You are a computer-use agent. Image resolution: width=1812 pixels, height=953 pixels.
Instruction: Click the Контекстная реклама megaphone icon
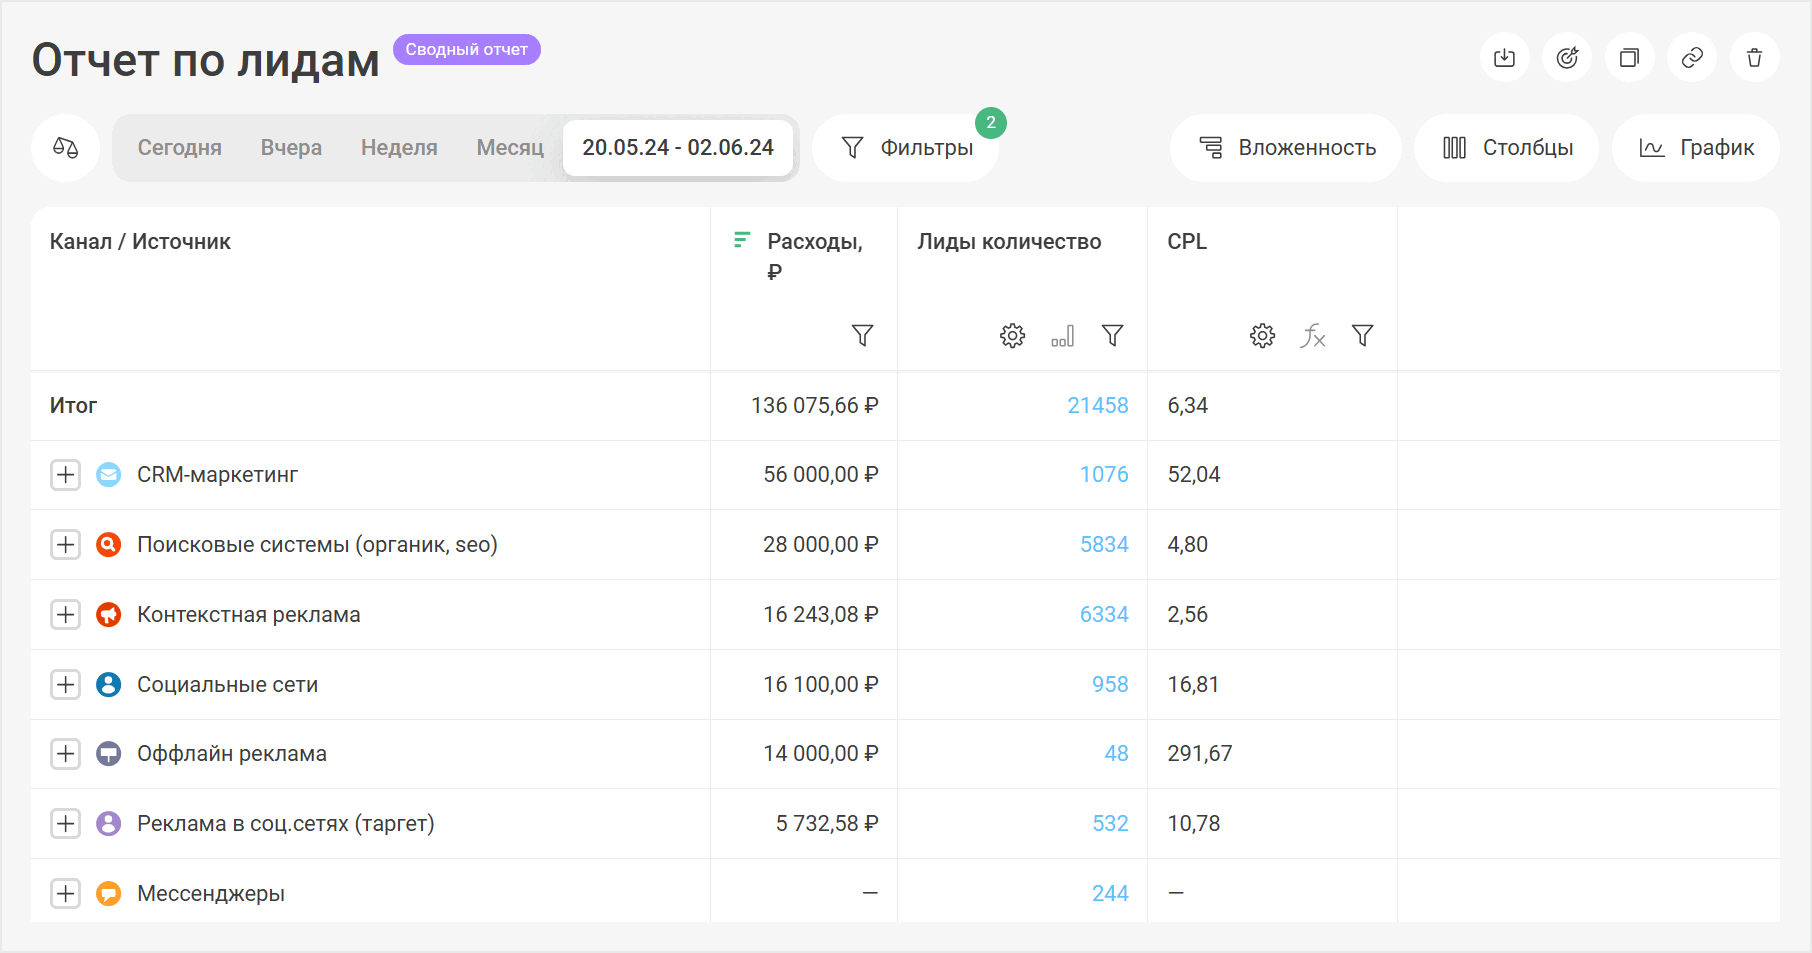109,615
